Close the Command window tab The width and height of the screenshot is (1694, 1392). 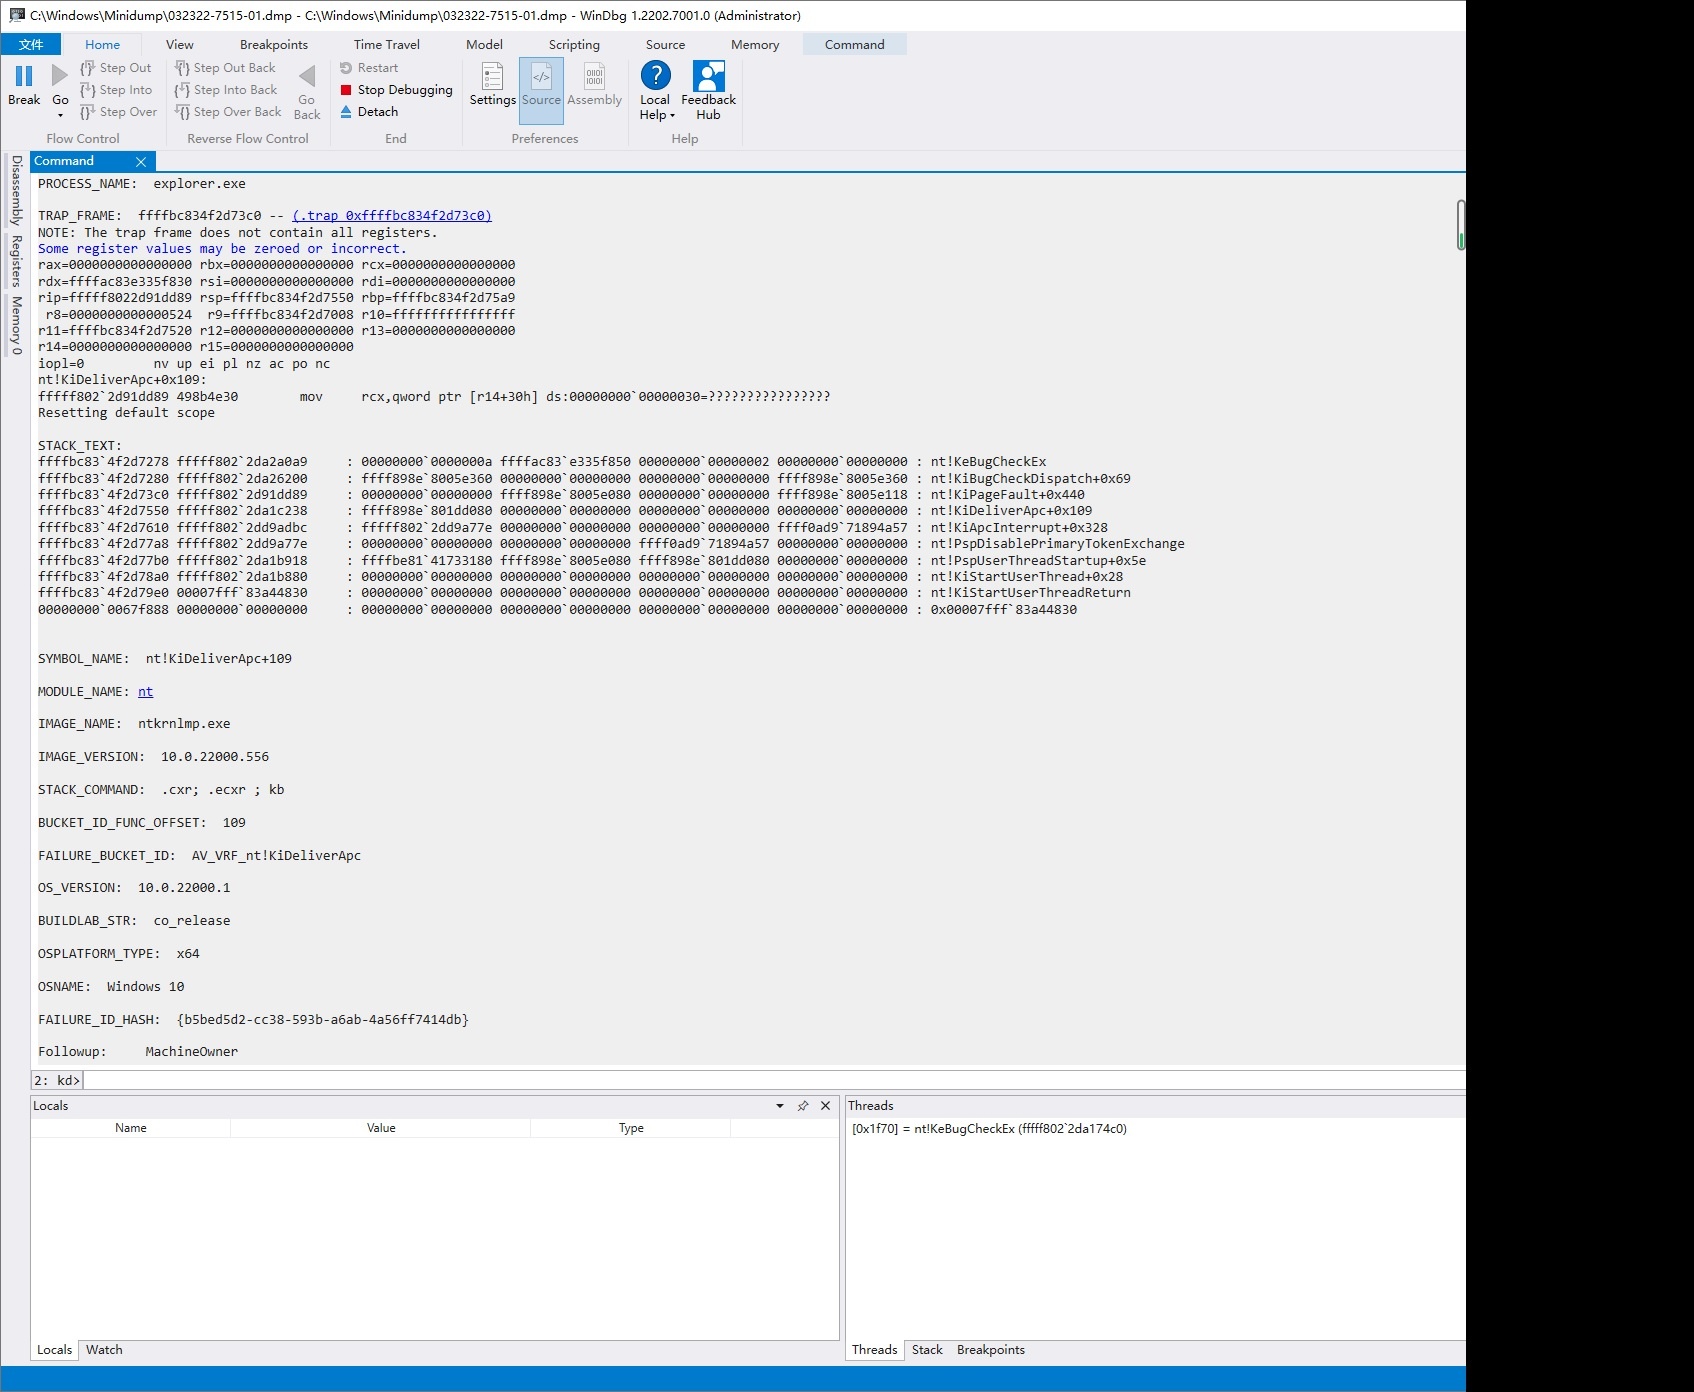[141, 162]
